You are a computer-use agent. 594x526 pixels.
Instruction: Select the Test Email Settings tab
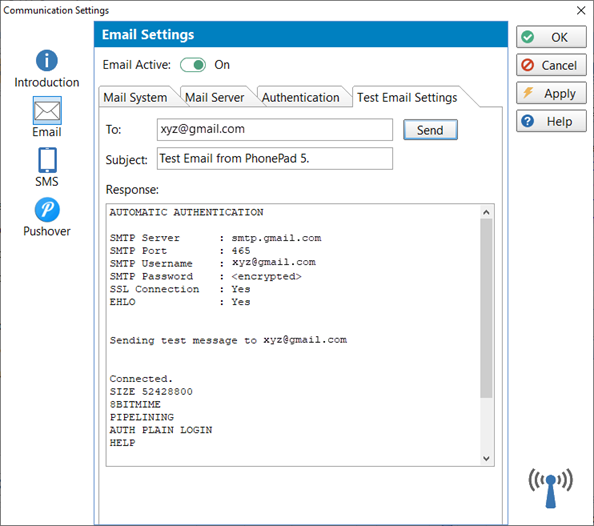pyautogui.click(x=407, y=98)
